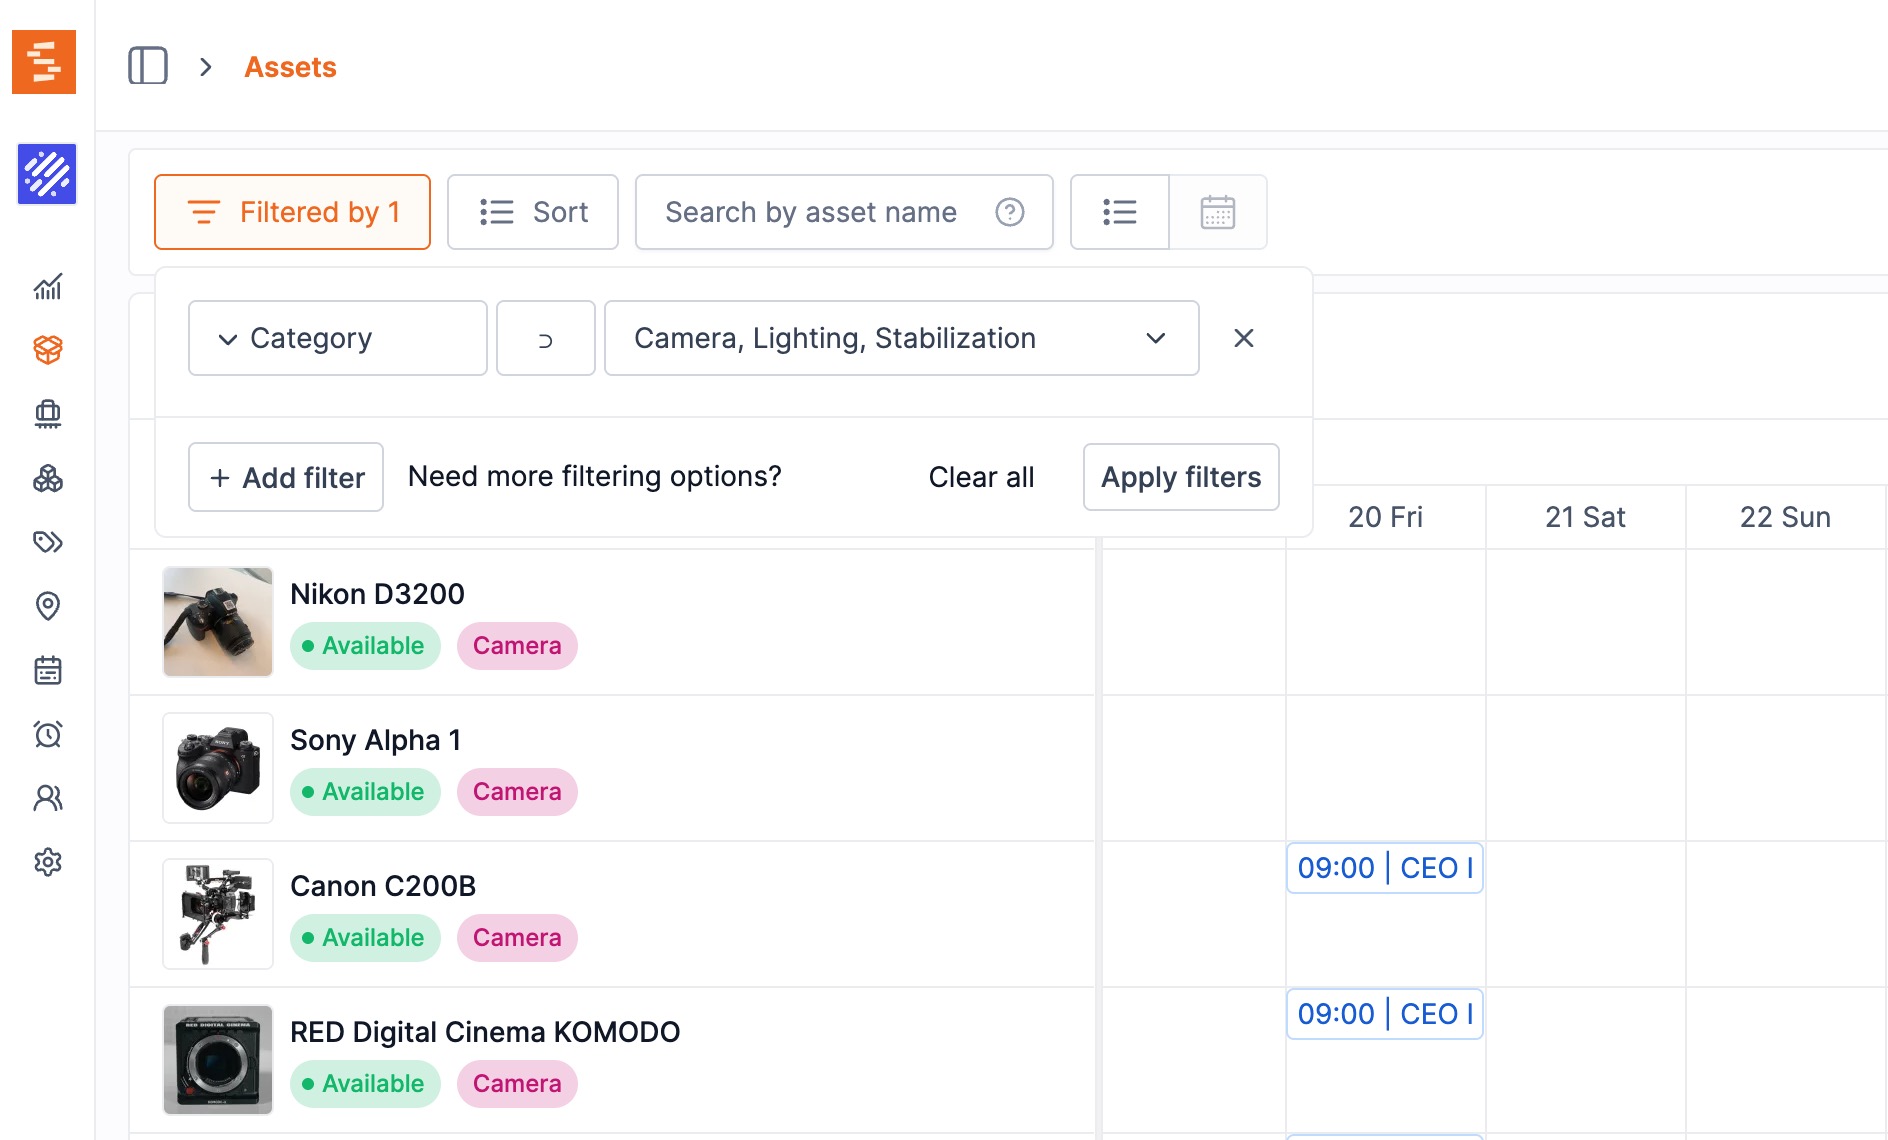Open the dashboard chart icon in sidebar

[x=47, y=287]
